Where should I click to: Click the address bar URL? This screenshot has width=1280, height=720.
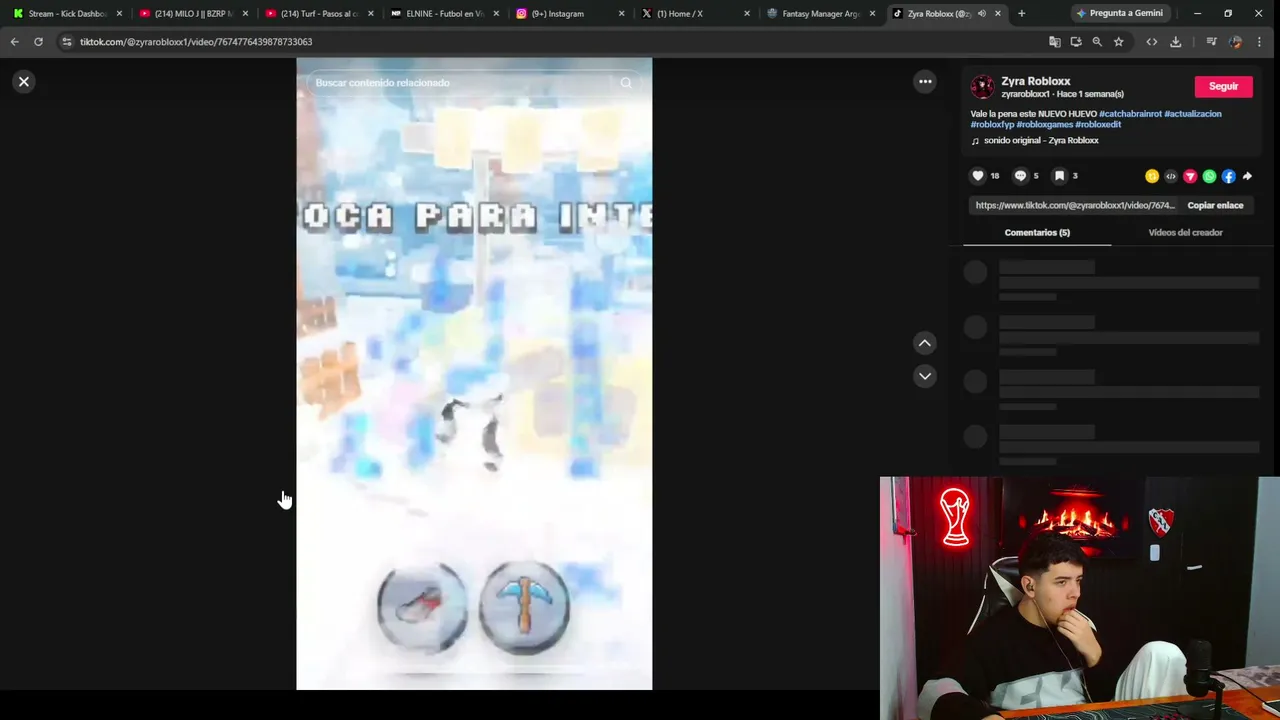tap(196, 42)
